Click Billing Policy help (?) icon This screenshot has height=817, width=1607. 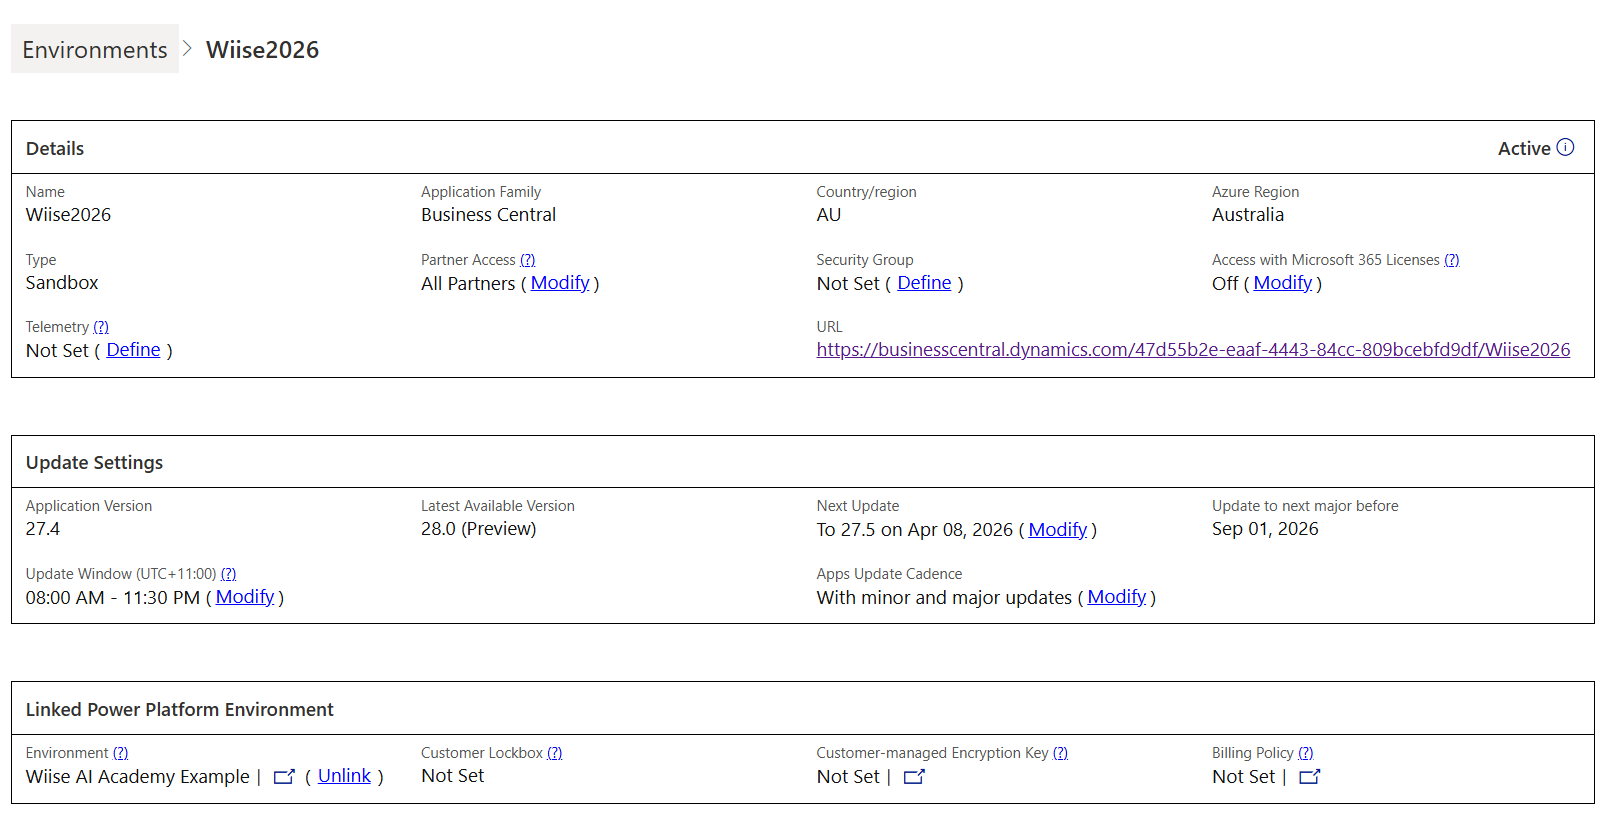pos(1305,753)
